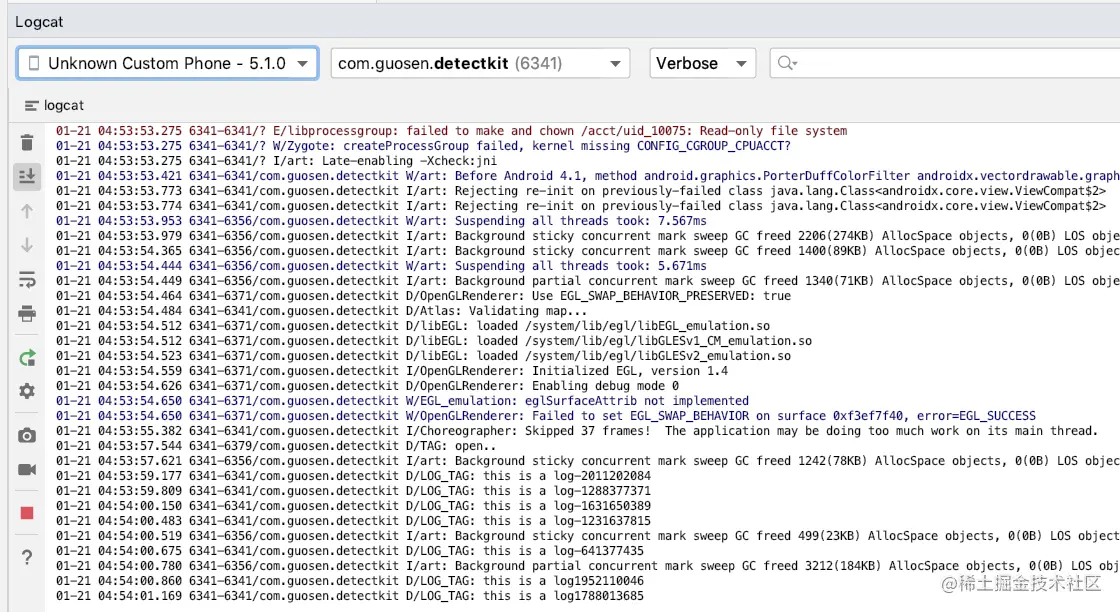Open the device dropdown Unknown Custom Phone

coord(167,64)
